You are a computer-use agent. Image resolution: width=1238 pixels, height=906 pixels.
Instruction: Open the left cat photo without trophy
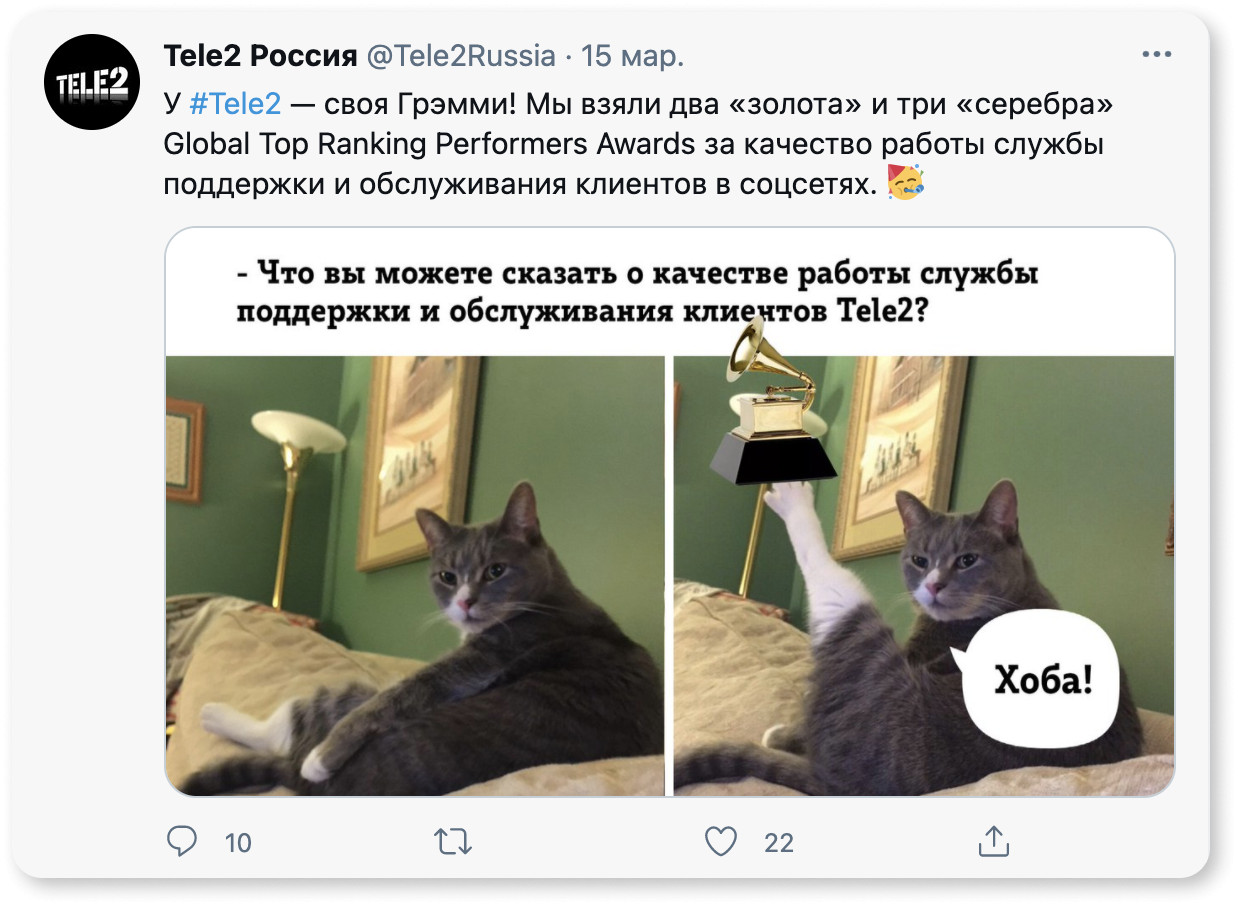[415, 575]
